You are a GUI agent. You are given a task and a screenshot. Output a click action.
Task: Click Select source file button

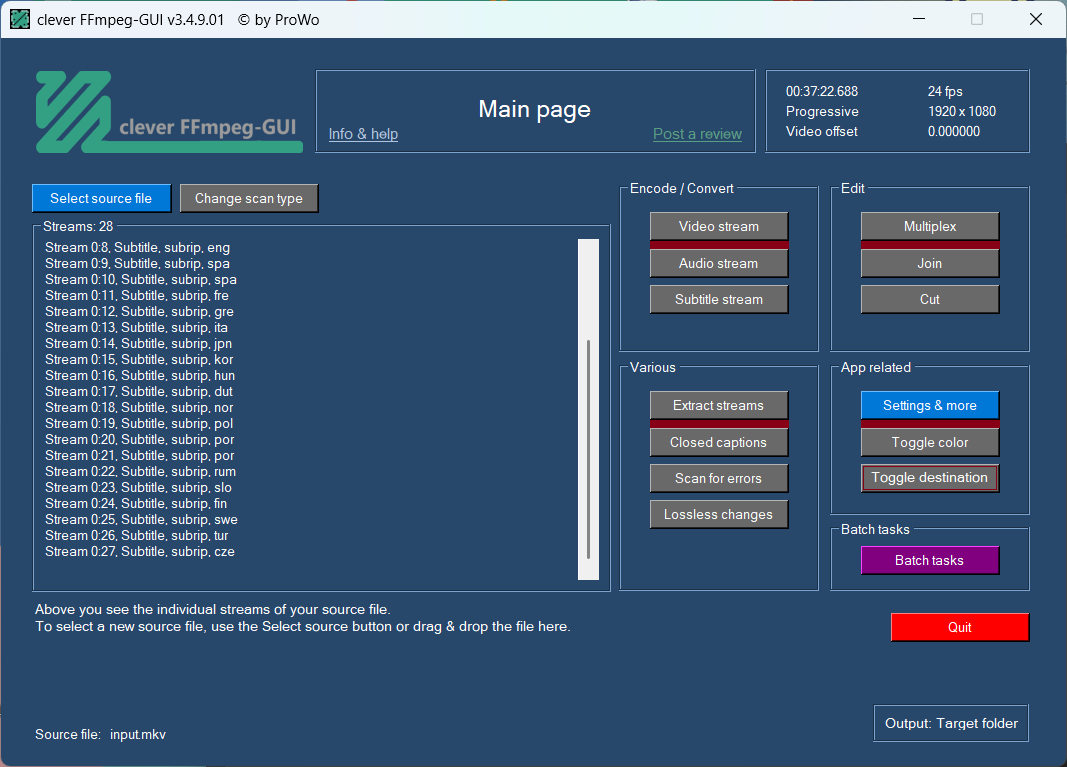(101, 198)
